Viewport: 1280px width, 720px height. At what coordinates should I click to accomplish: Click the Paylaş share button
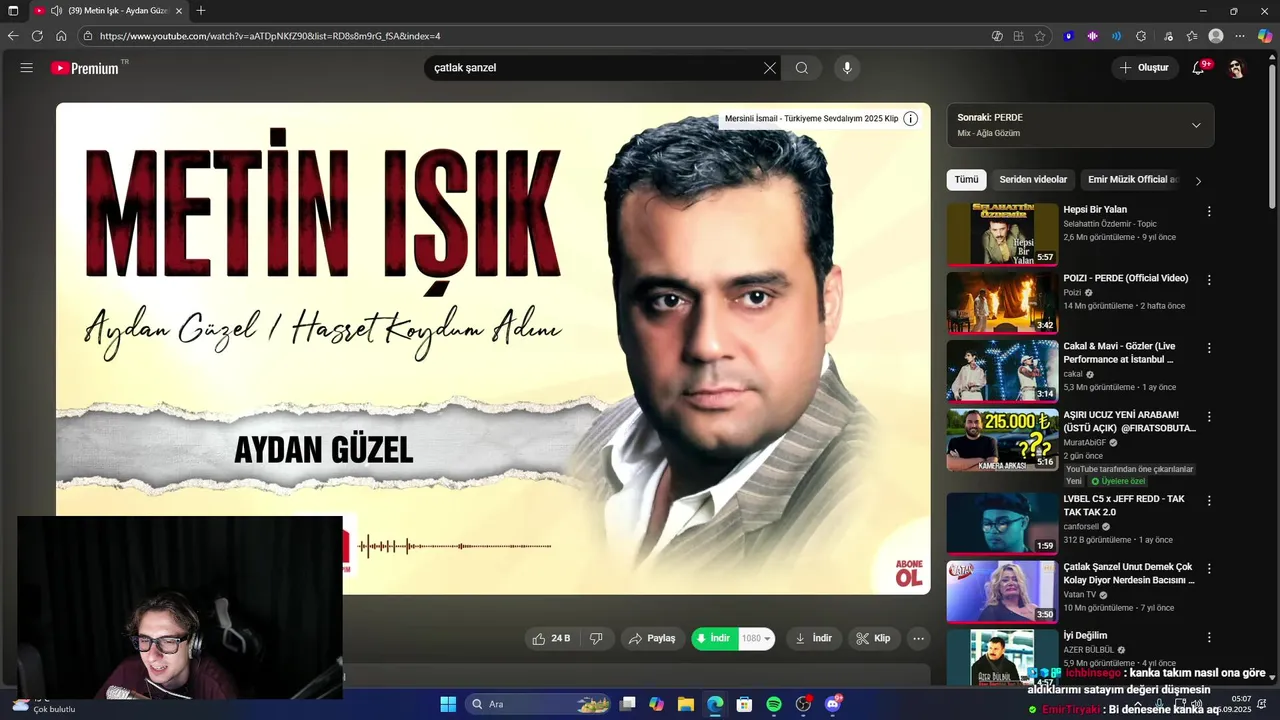point(652,638)
